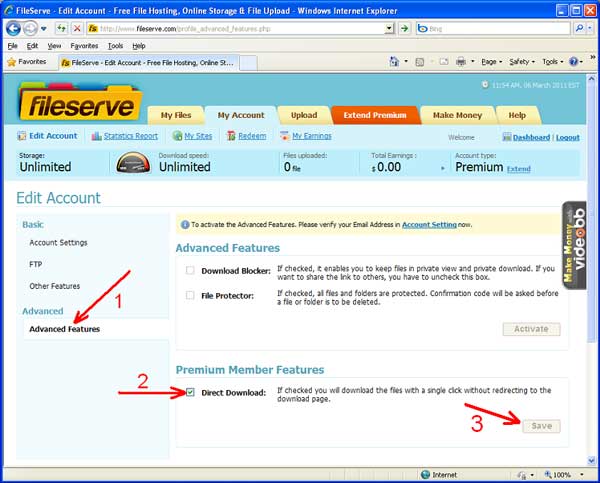This screenshot has width=600, height=483.
Task: Click the Print icon
Action: pyautogui.click(x=461, y=62)
